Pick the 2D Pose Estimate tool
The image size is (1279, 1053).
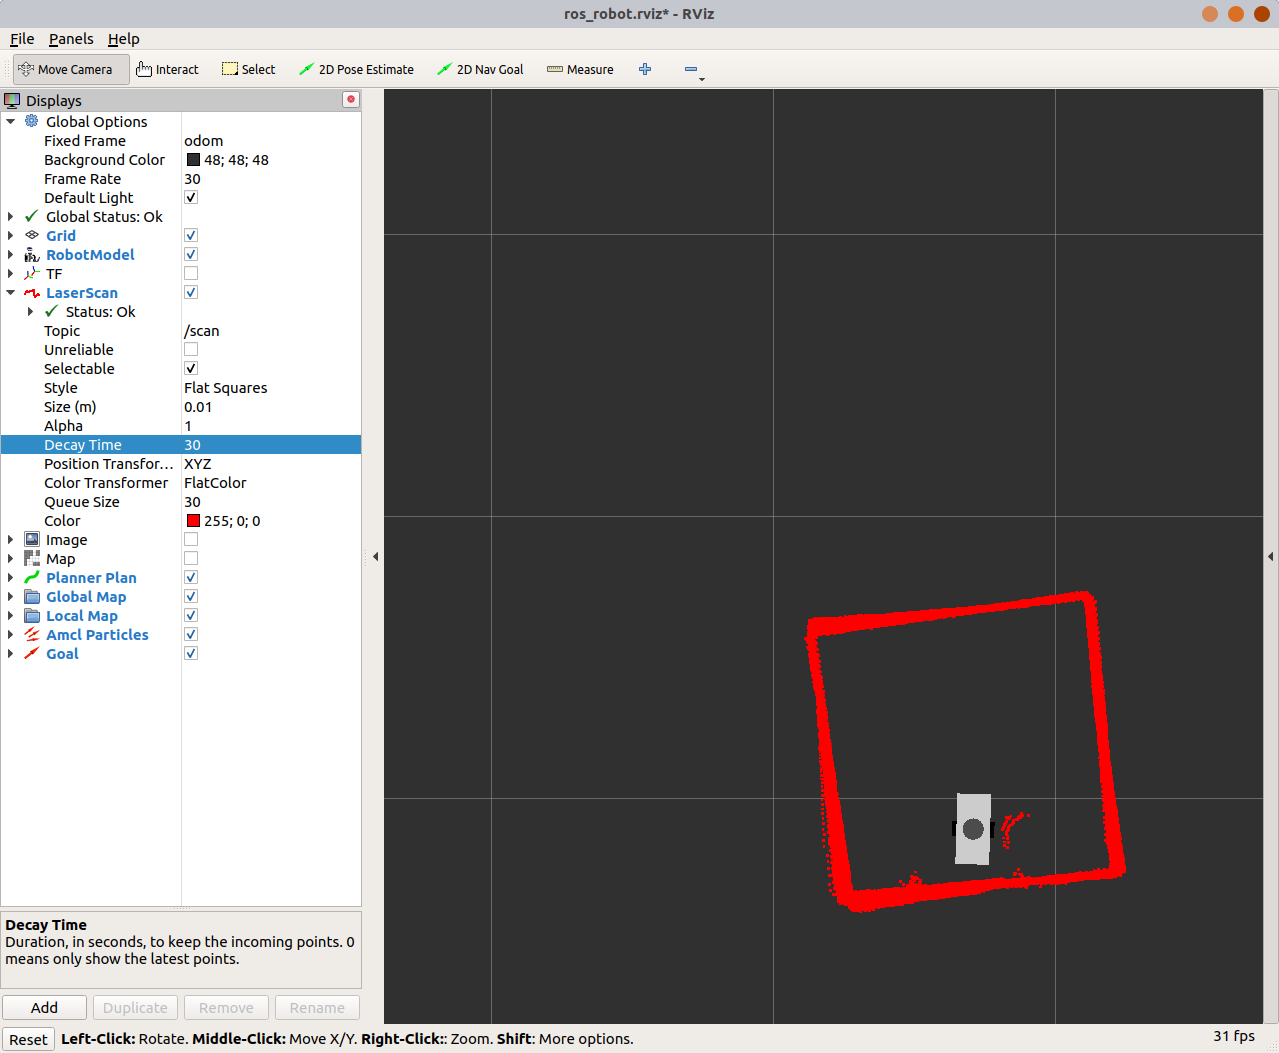[356, 69]
